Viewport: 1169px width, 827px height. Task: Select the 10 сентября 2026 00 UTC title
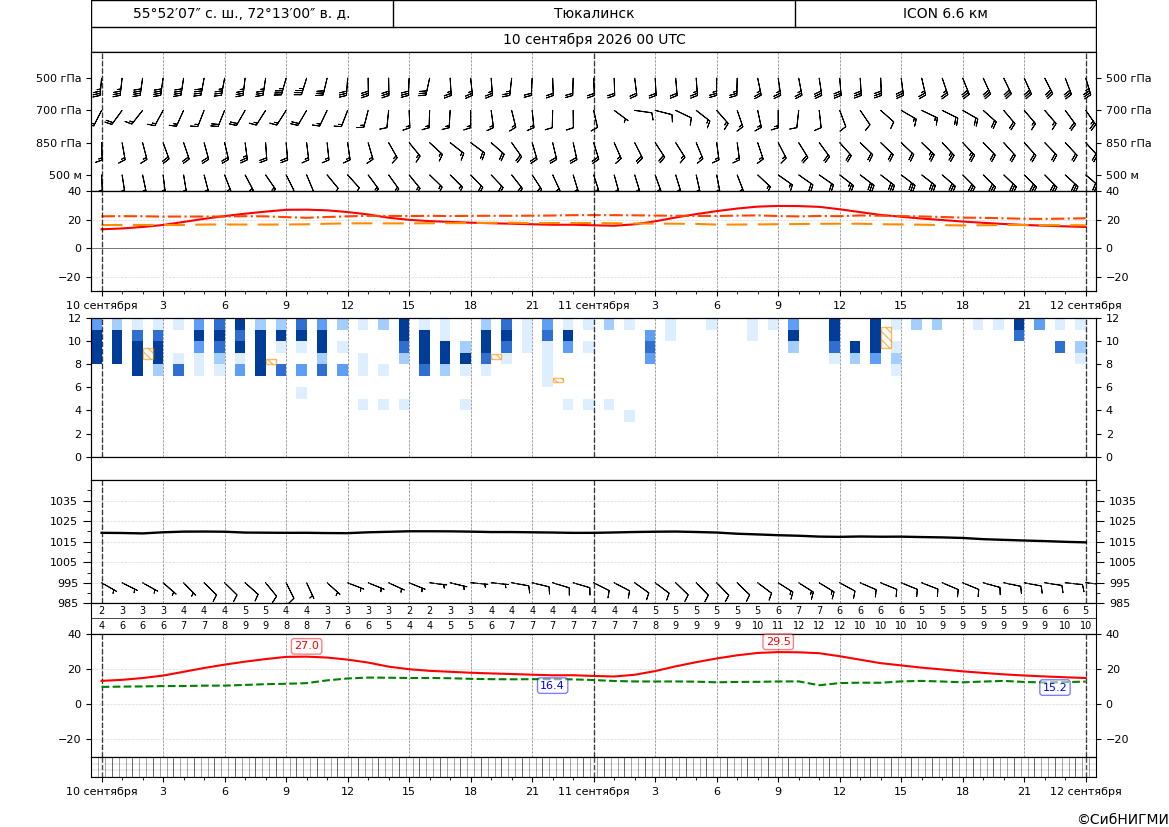pyautogui.click(x=594, y=40)
